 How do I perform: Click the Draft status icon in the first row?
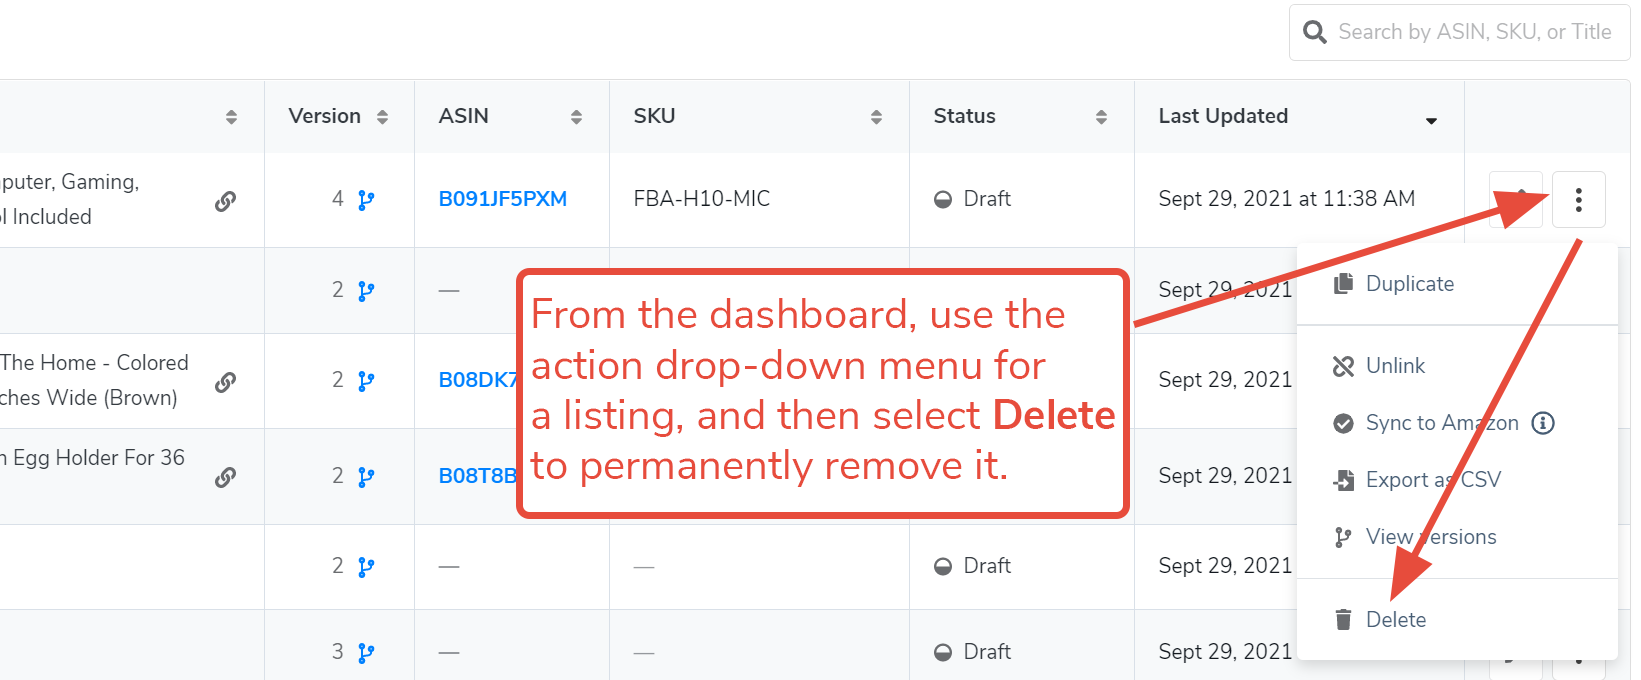[943, 199]
